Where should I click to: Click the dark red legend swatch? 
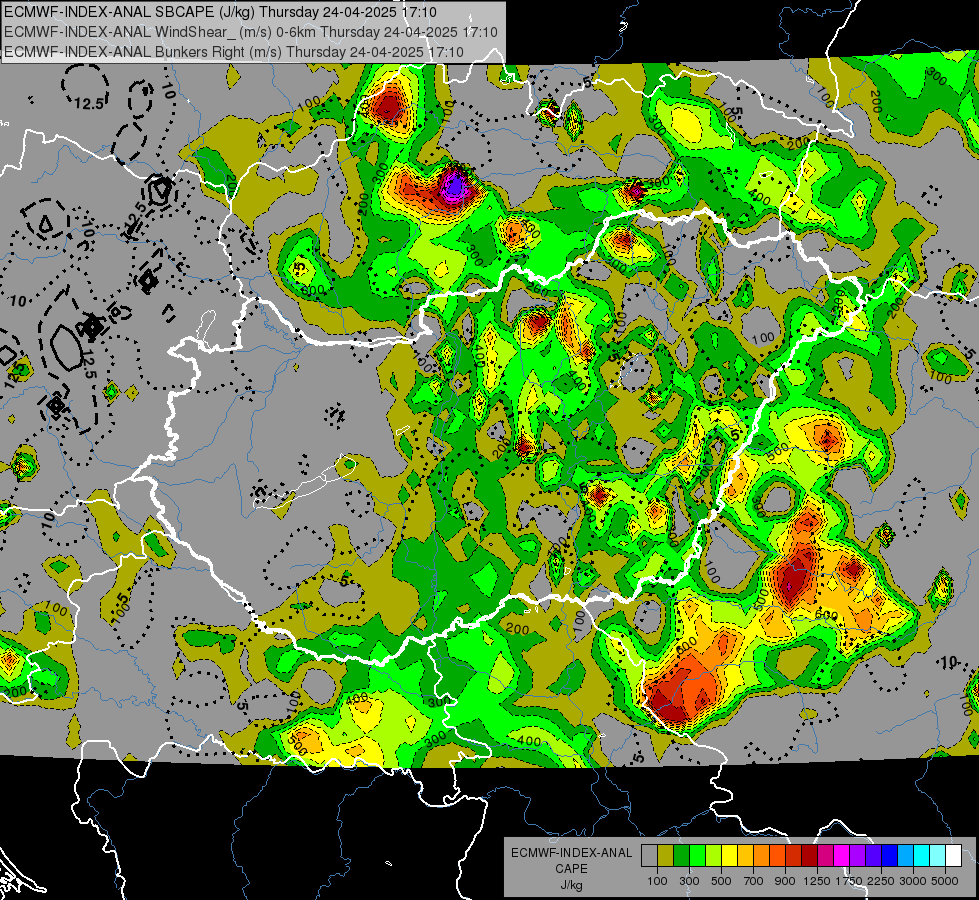(810, 856)
